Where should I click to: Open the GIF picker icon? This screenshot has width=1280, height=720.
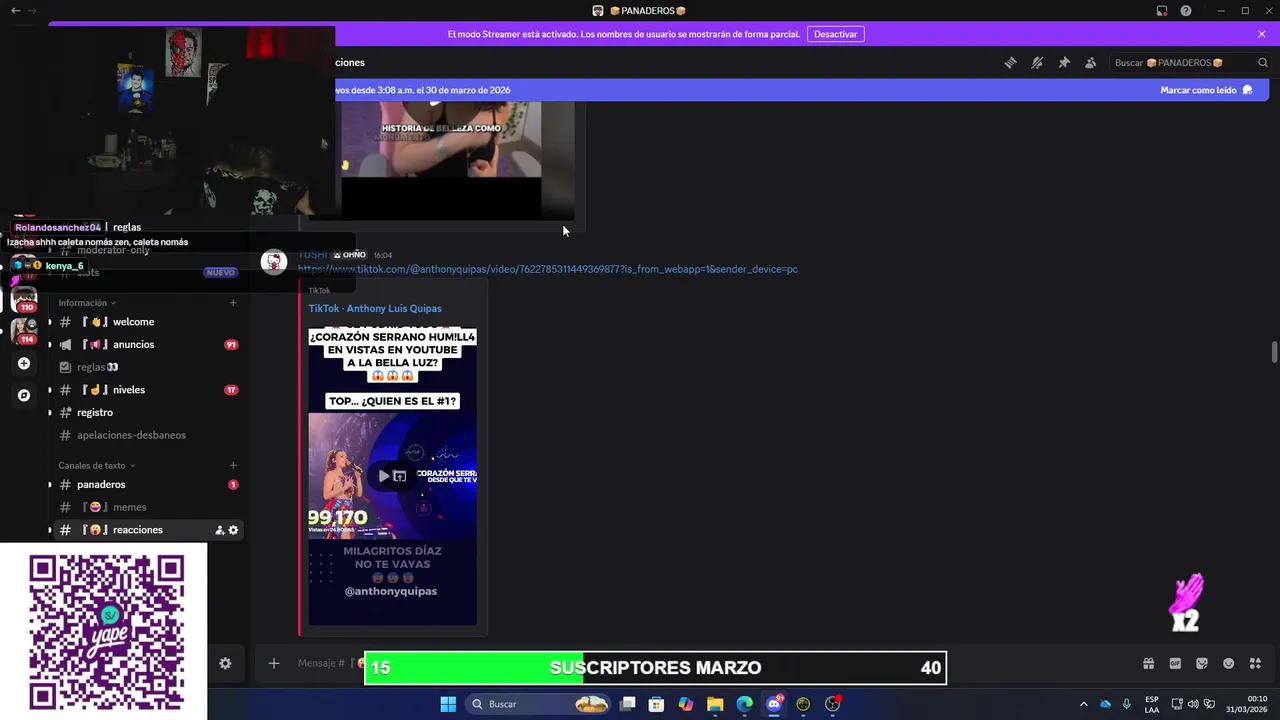1175,663
